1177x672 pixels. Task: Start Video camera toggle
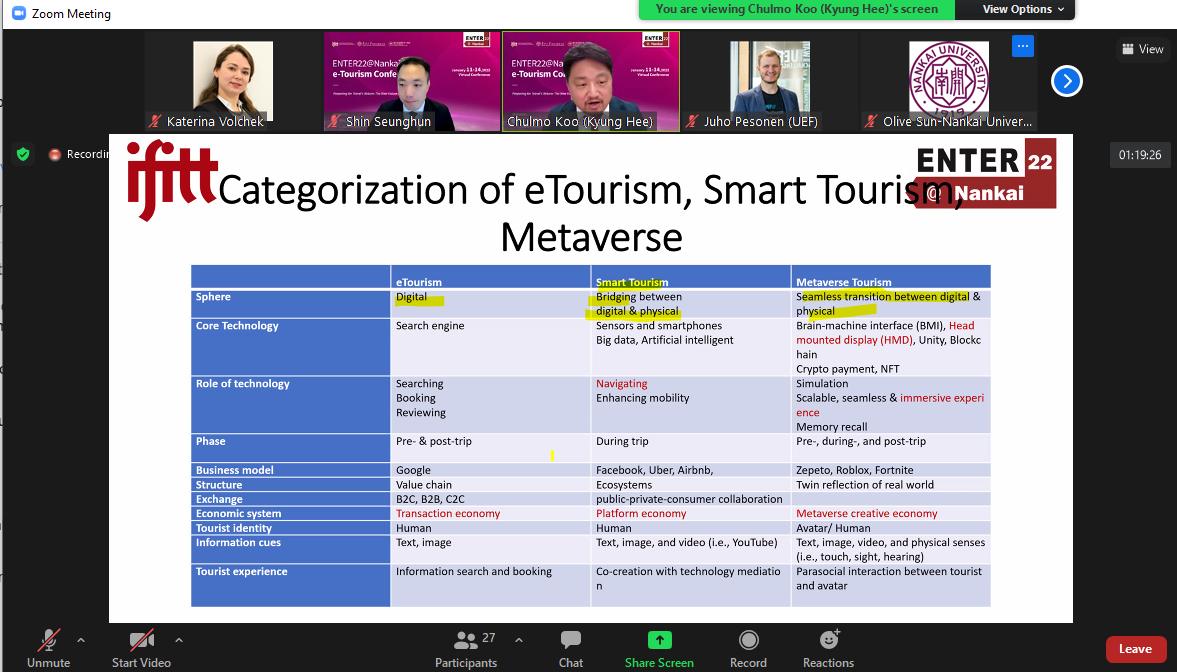coord(141,648)
